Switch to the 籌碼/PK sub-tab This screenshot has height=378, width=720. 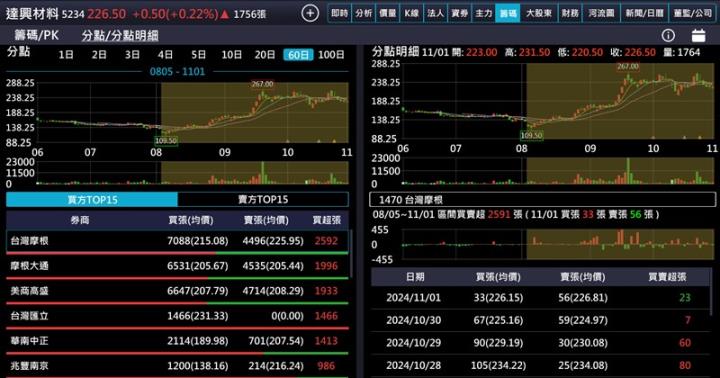(36, 35)
